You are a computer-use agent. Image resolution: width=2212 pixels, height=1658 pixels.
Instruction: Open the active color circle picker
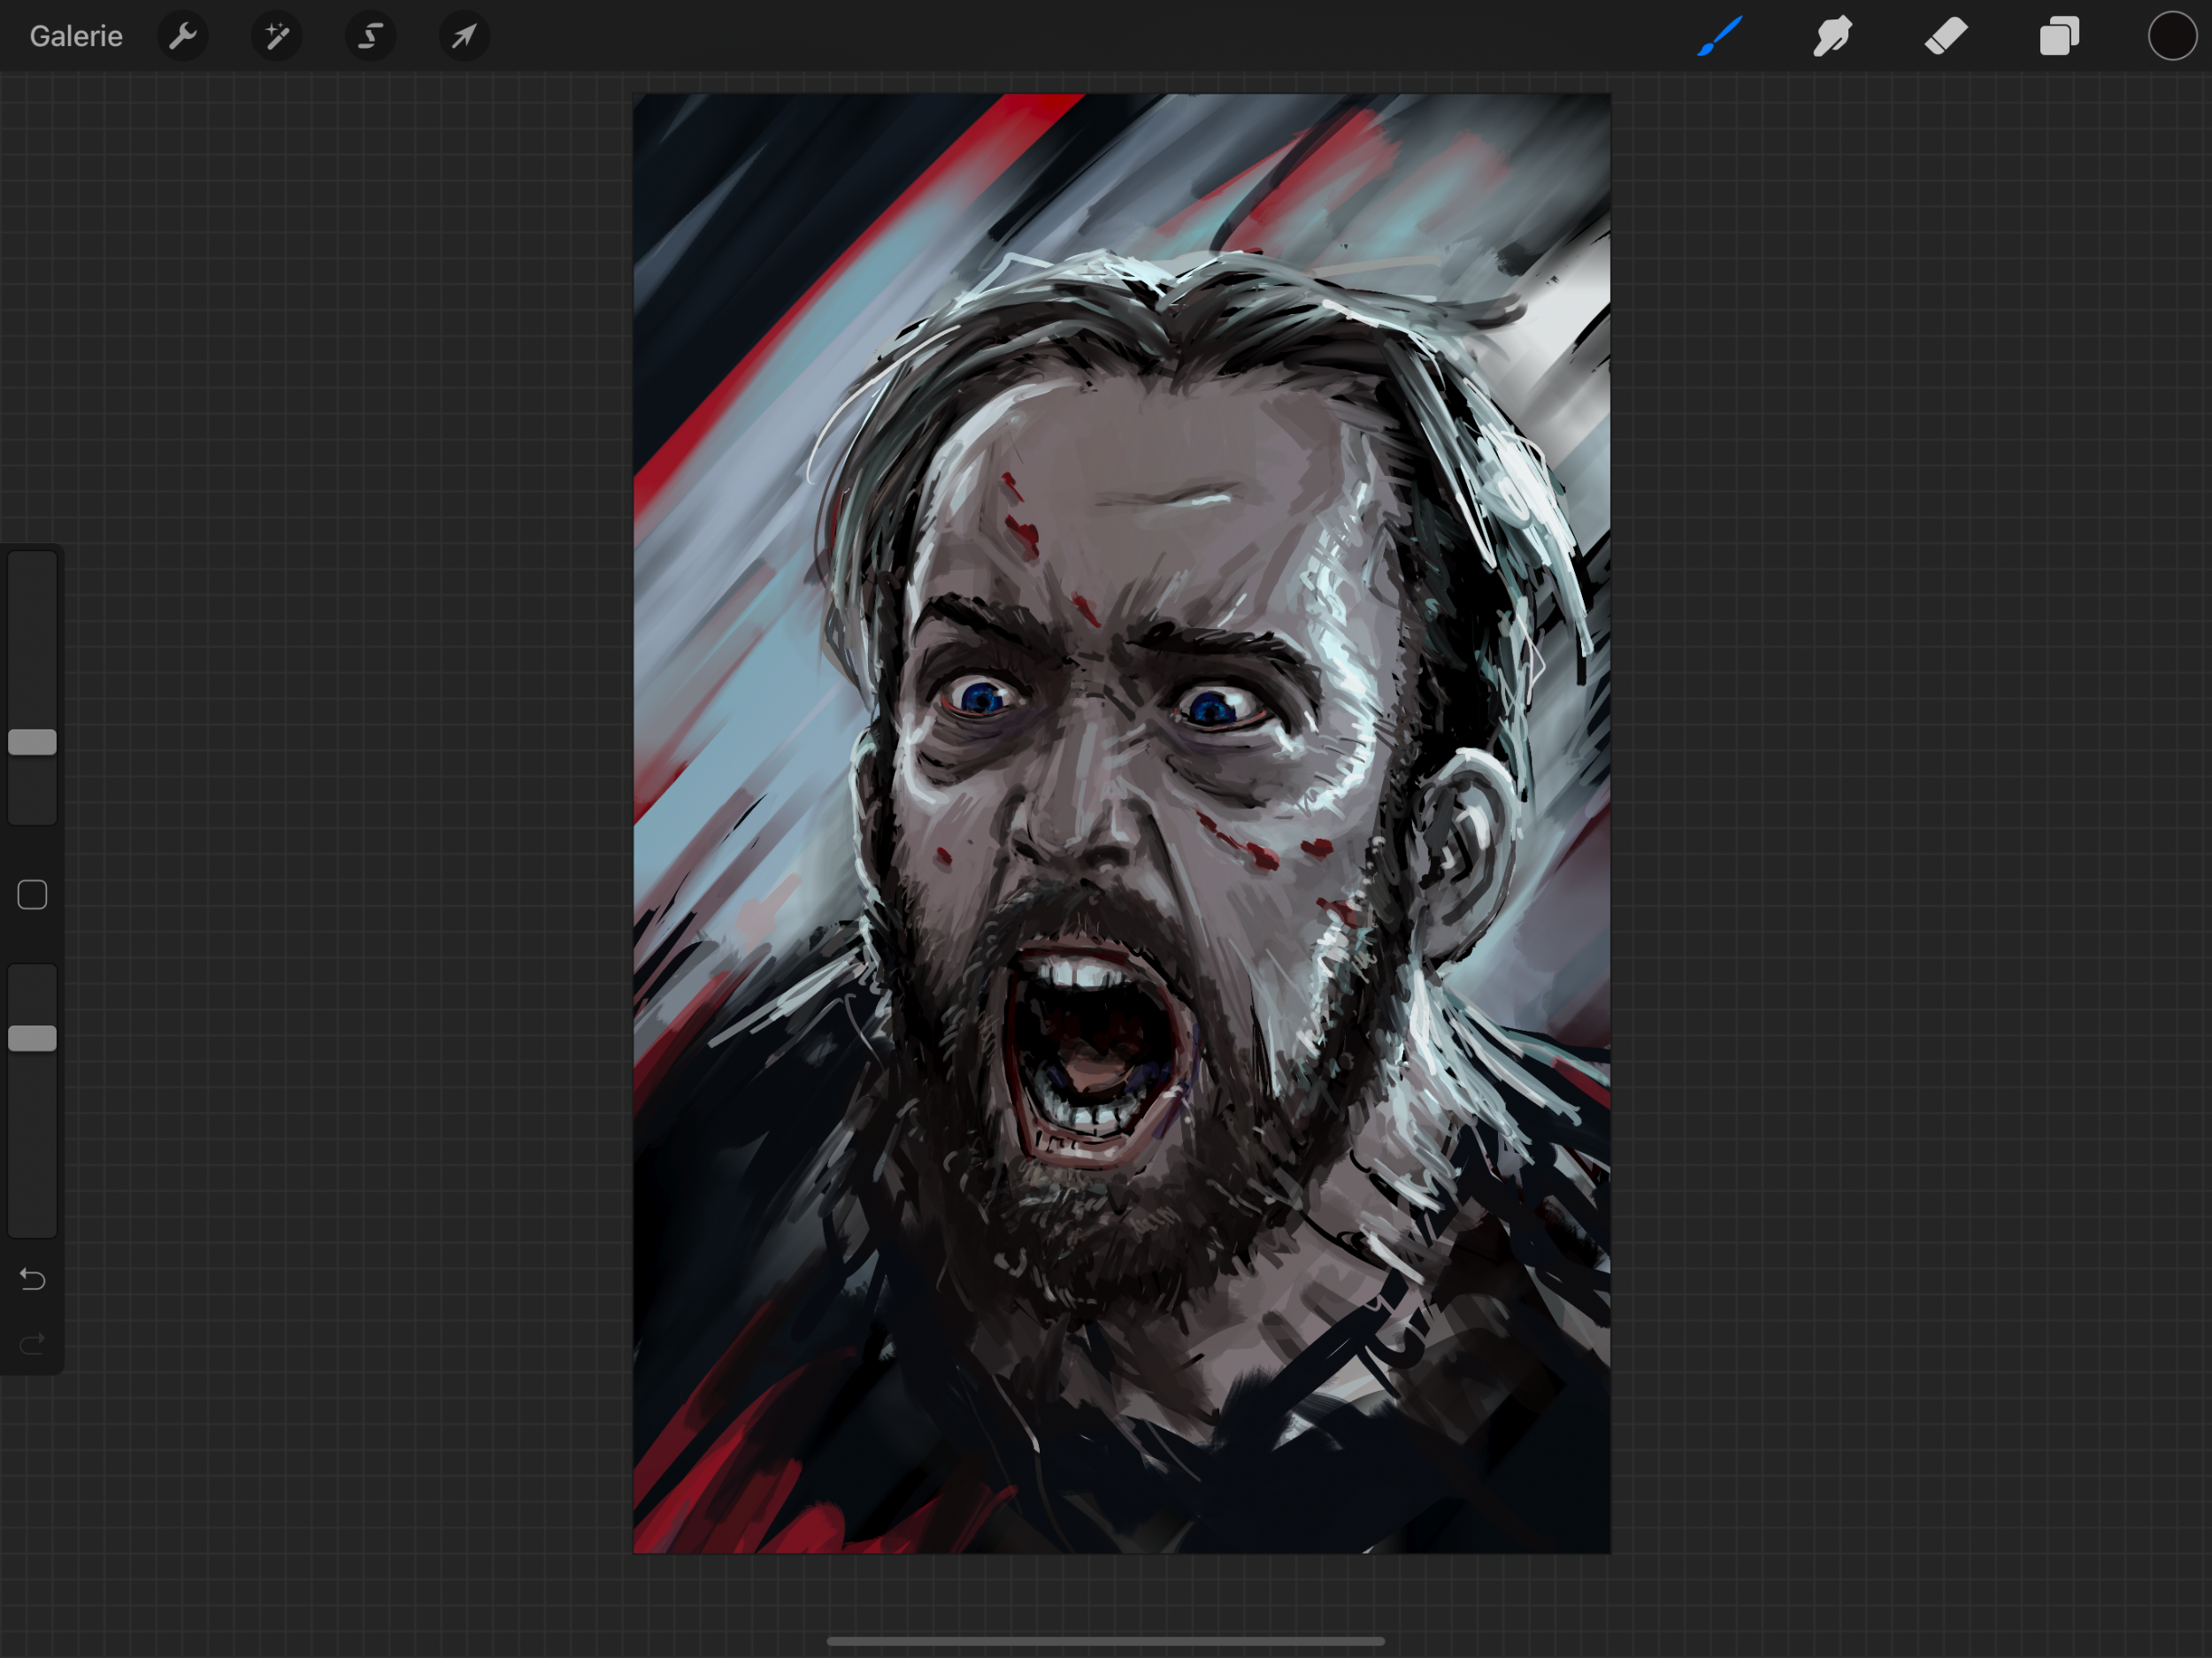2172,37
